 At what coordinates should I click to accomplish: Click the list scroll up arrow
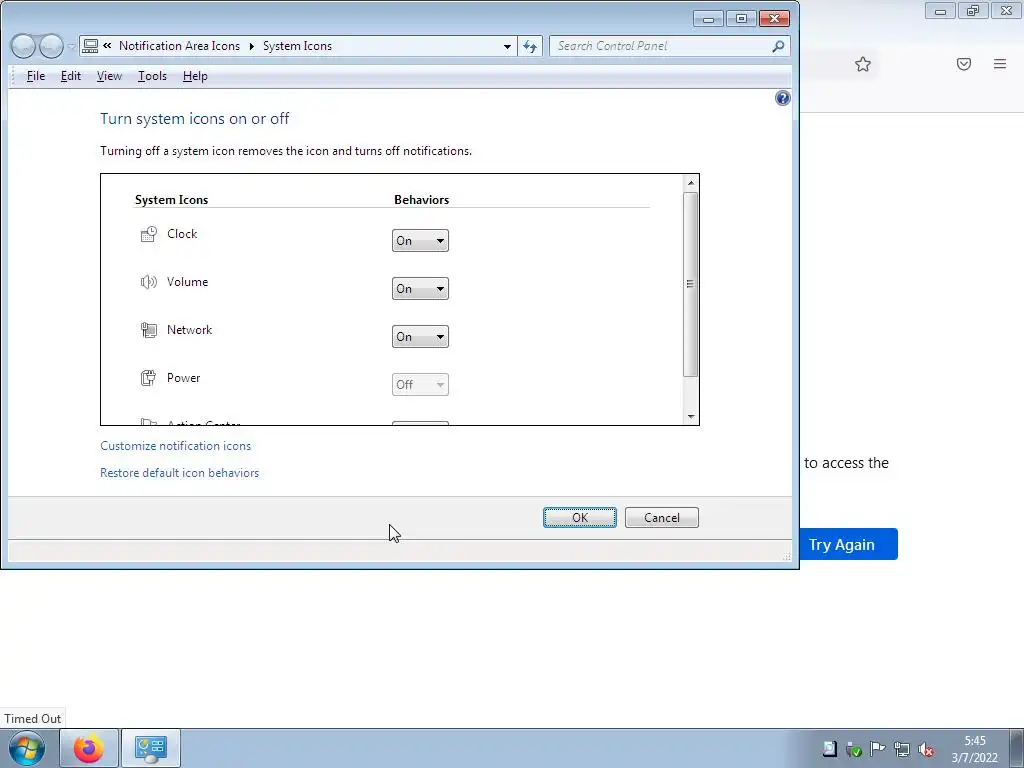point(691,183)
